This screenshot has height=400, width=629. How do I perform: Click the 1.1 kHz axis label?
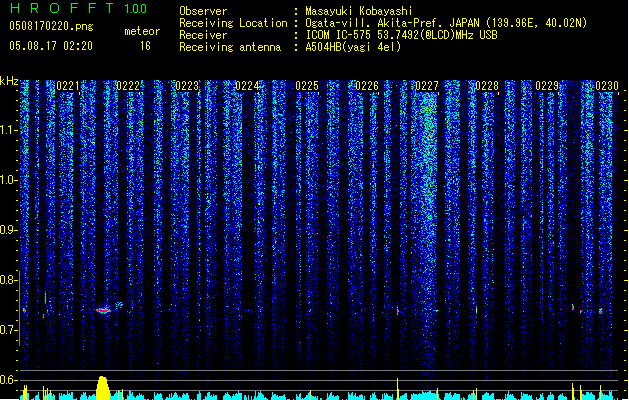click(8, 130)
